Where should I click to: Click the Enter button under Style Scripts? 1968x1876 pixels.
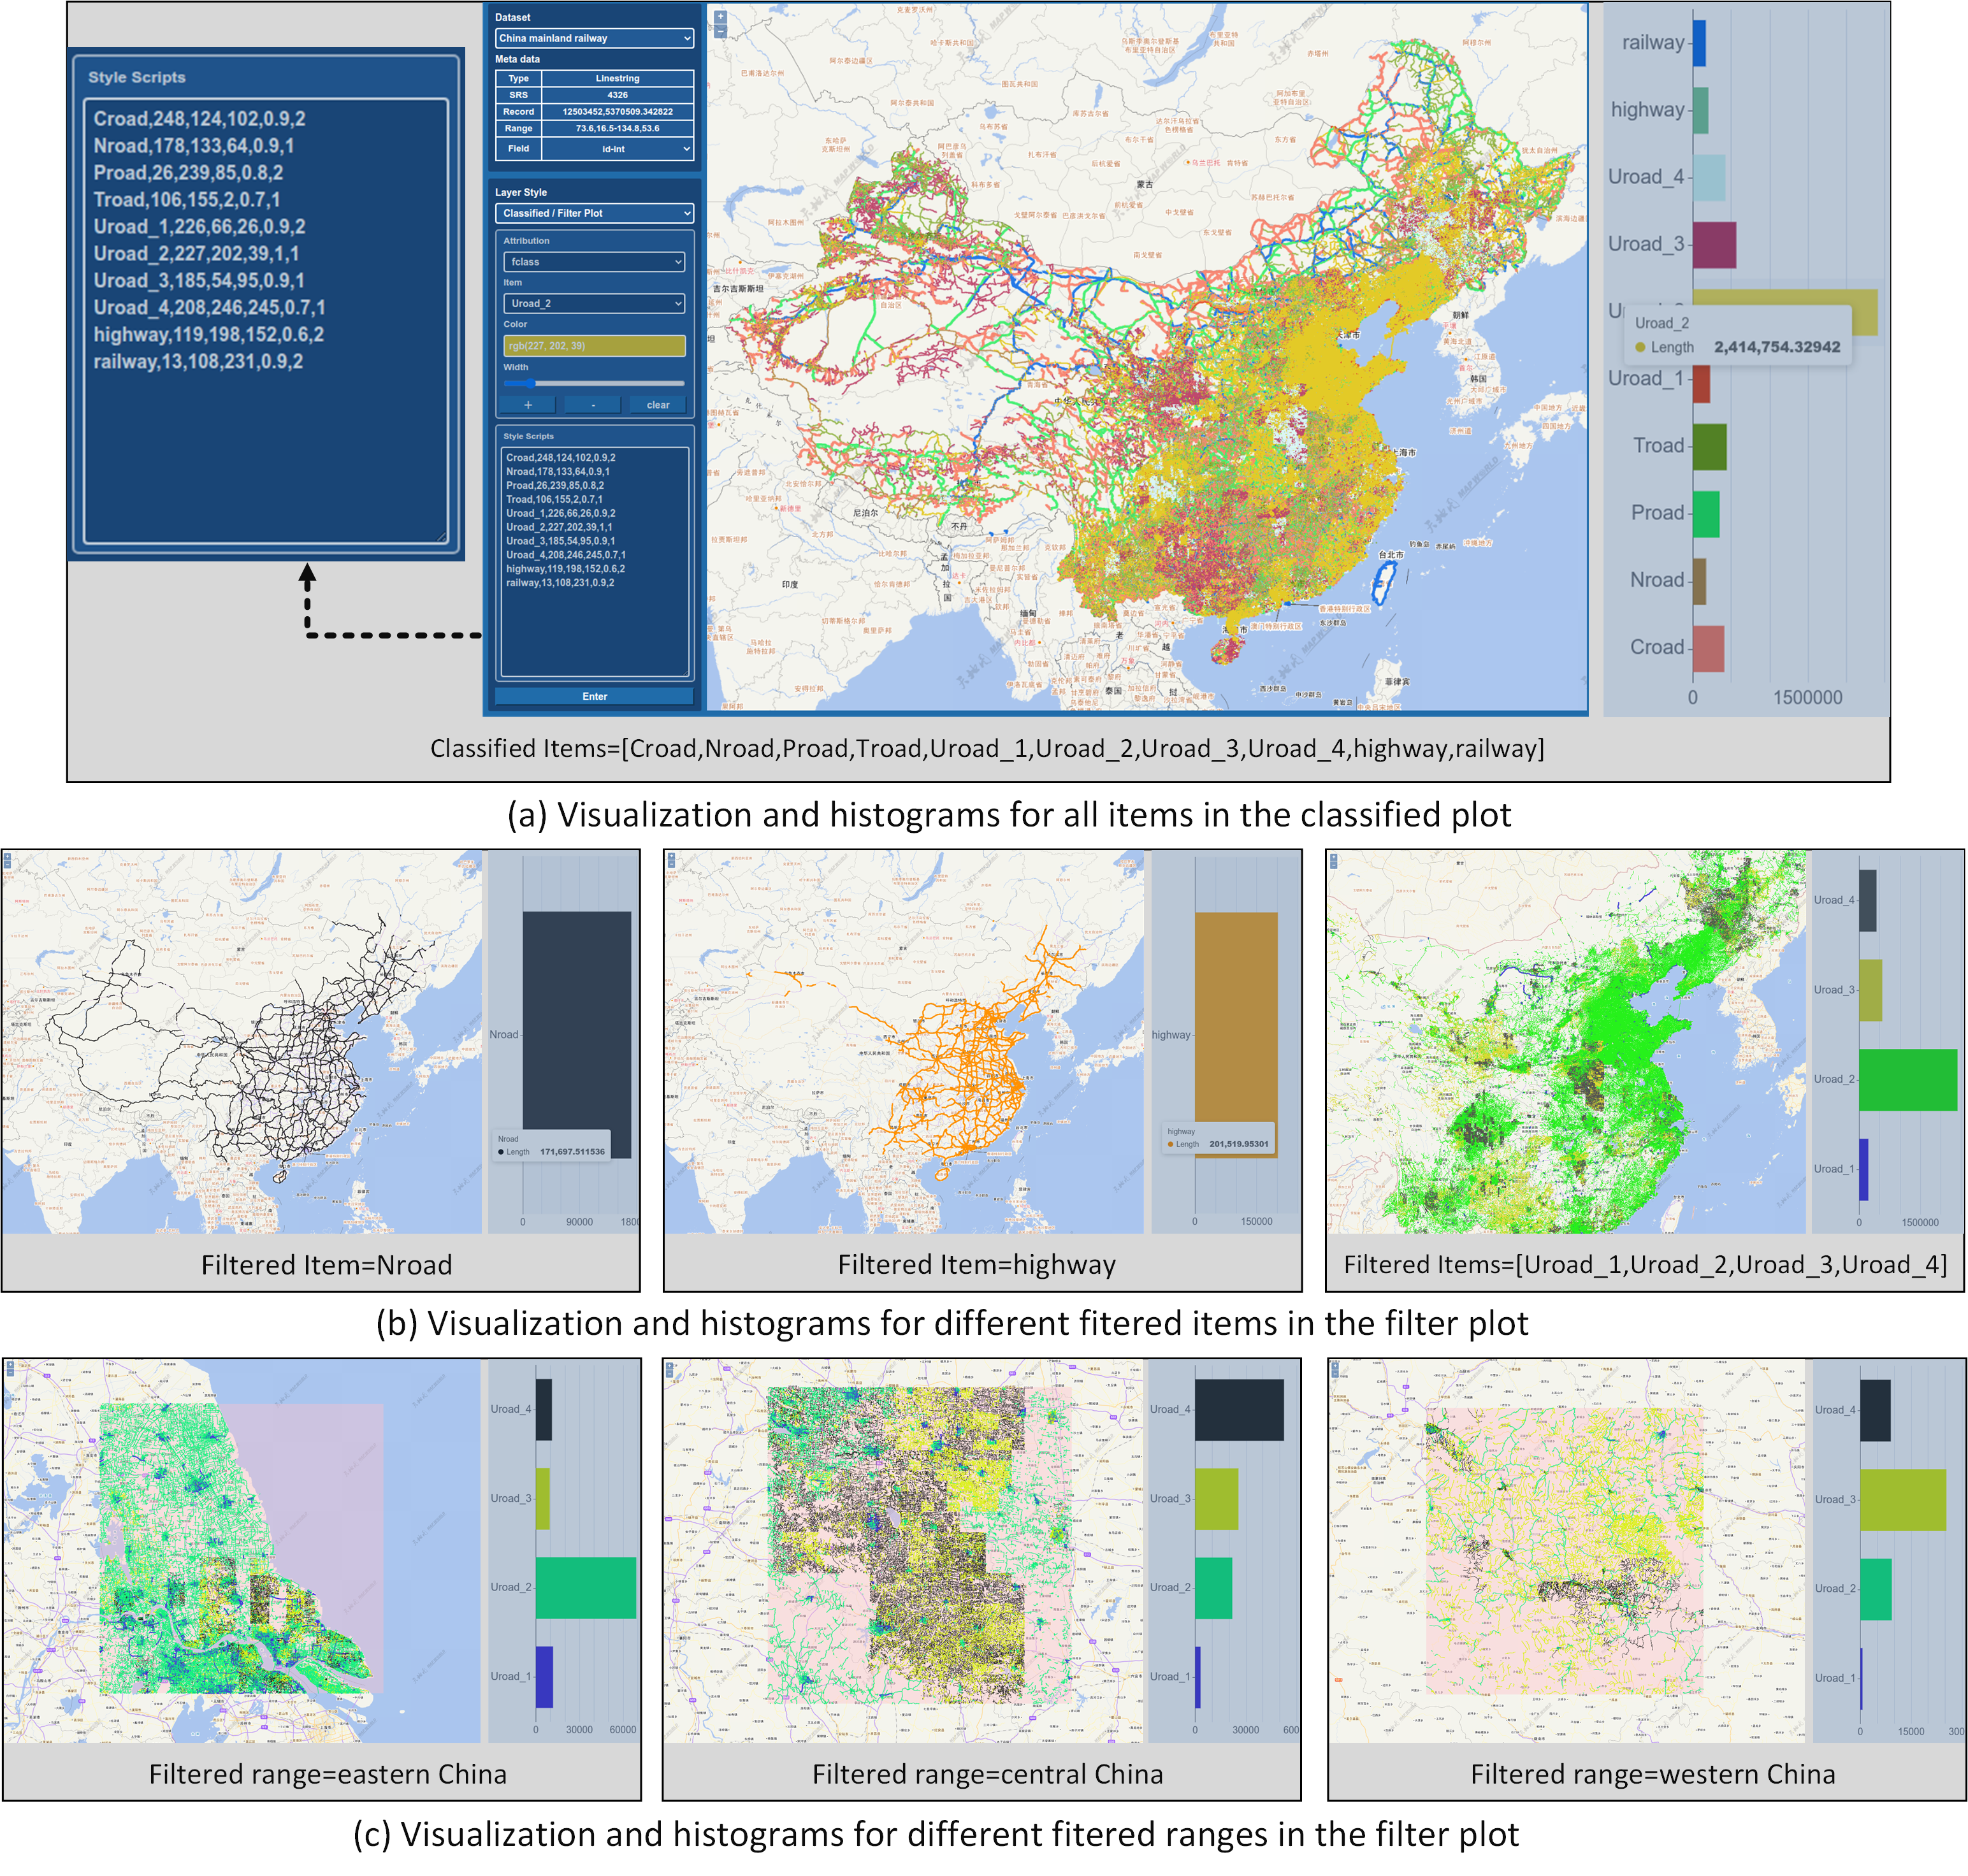(594, 696)
